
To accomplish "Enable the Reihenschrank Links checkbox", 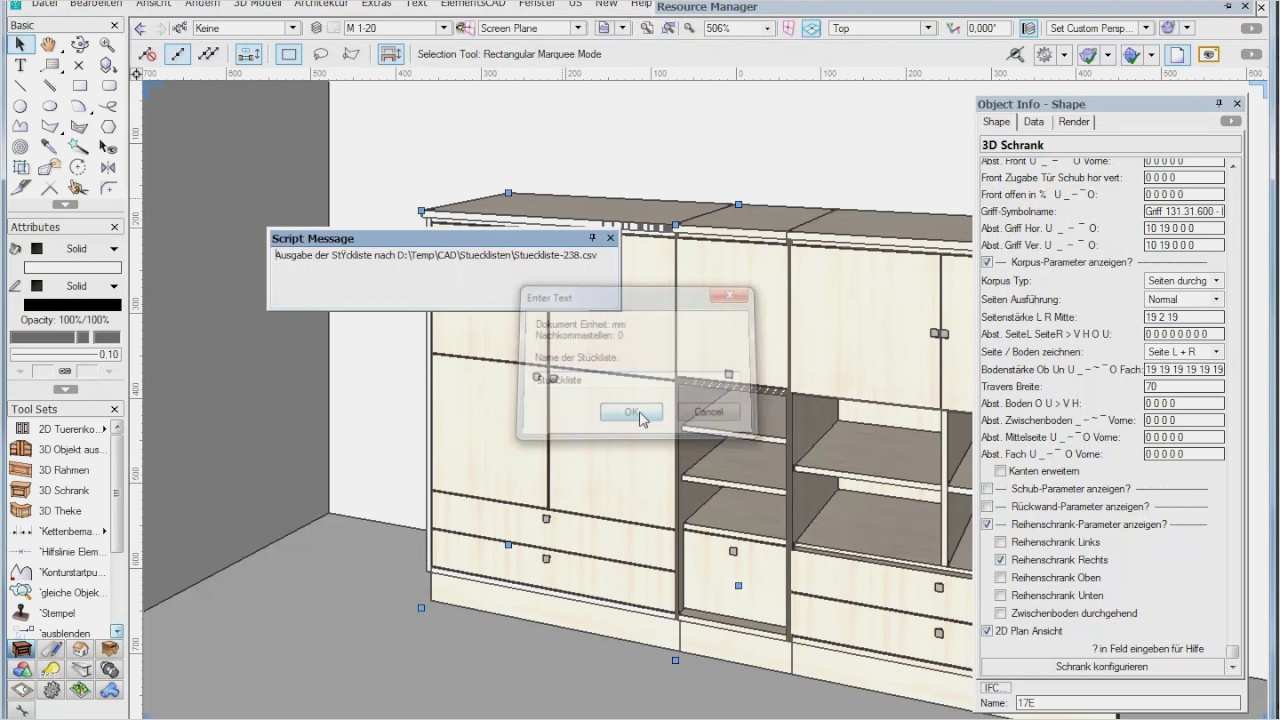I will [x=1000, y=542].
